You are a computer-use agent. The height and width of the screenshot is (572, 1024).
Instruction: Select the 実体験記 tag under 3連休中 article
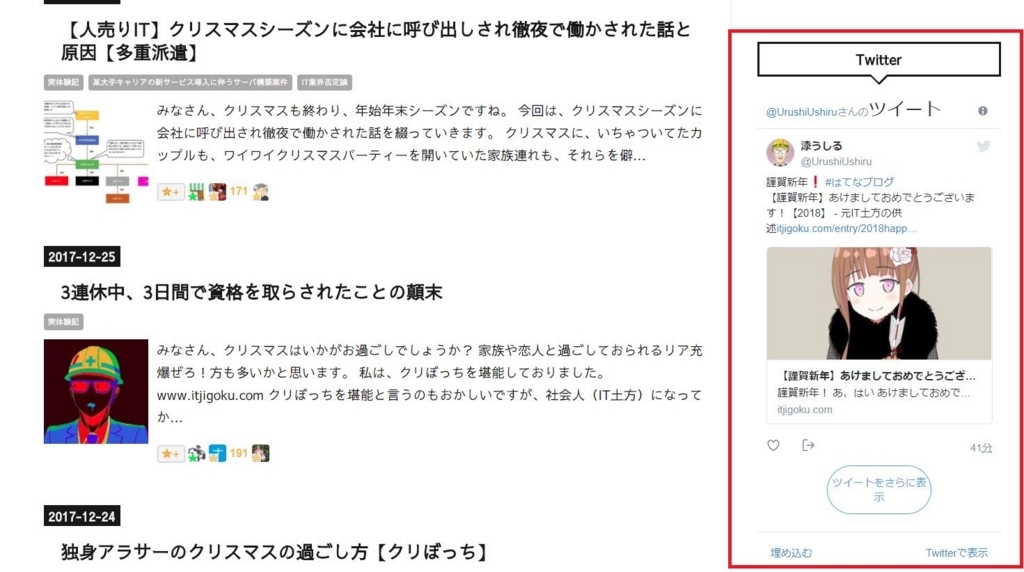pyautogui.click(x=63, y=322)
